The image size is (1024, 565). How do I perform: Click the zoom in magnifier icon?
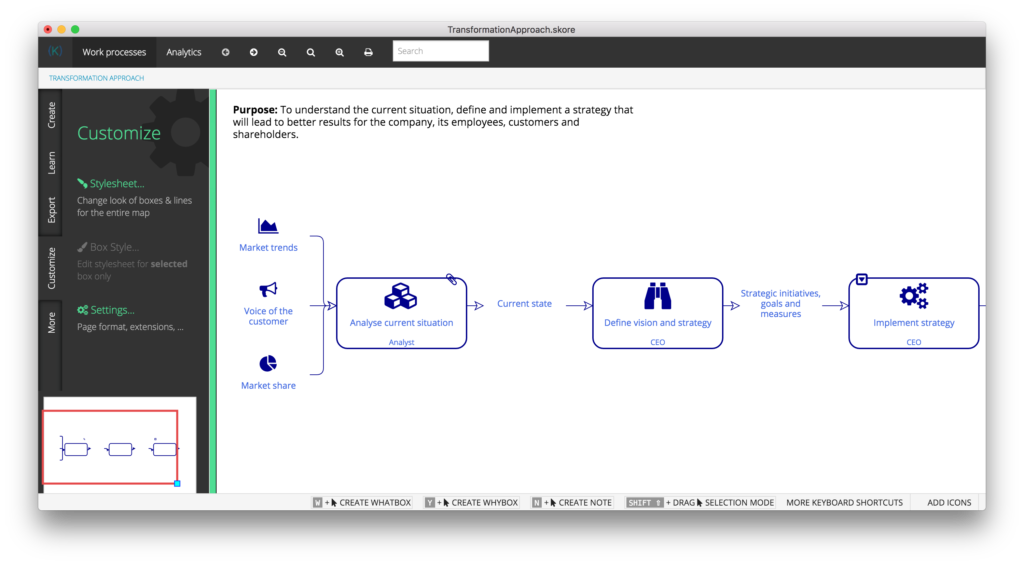pos(340,52)
